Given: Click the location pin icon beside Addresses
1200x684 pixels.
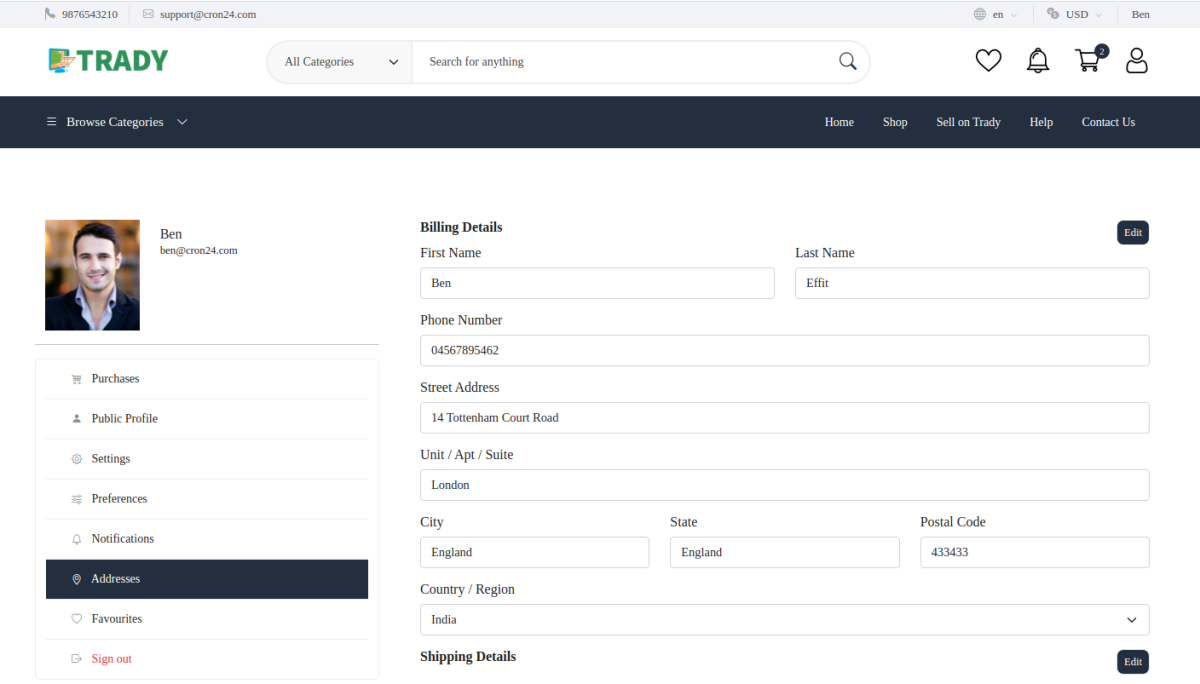Looking at the screenshot, I should point(77,579).
